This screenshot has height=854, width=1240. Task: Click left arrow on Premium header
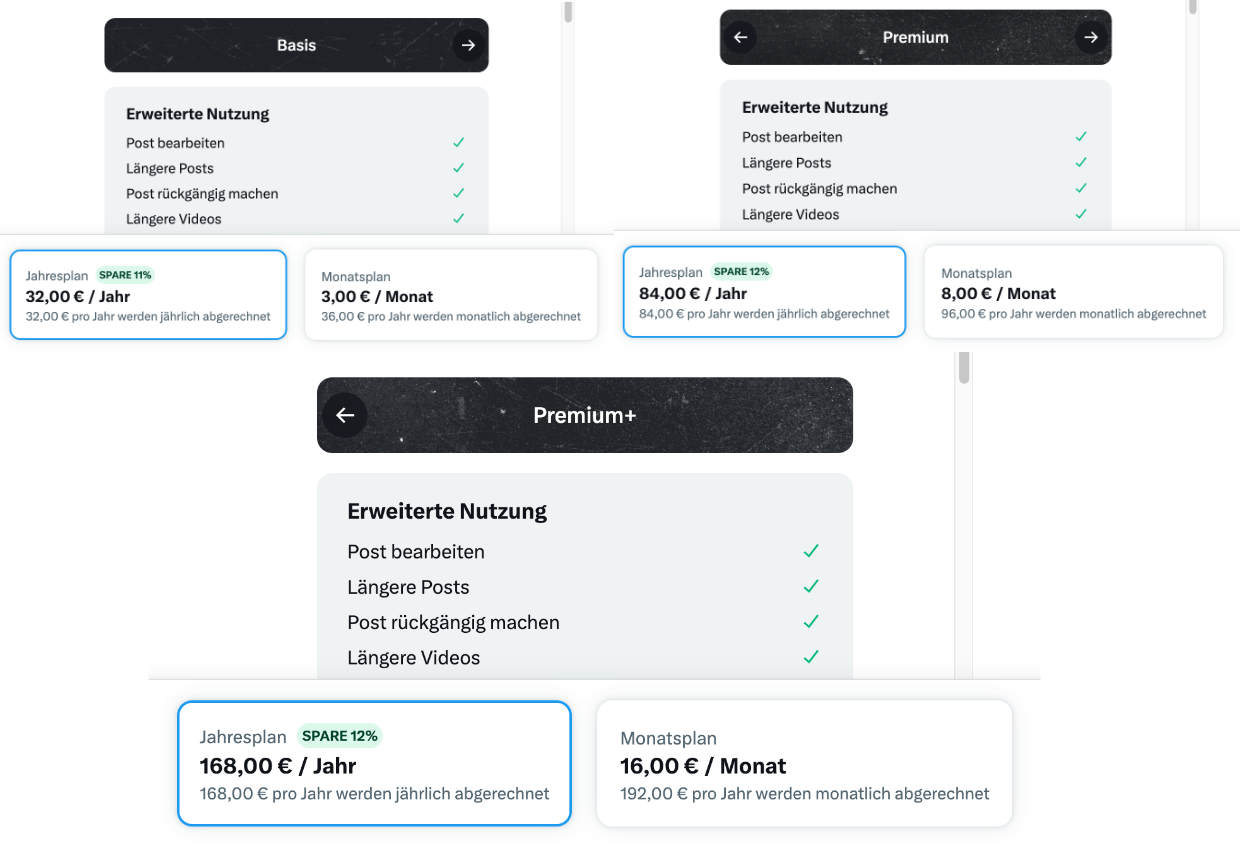click(x=740, y=37)
